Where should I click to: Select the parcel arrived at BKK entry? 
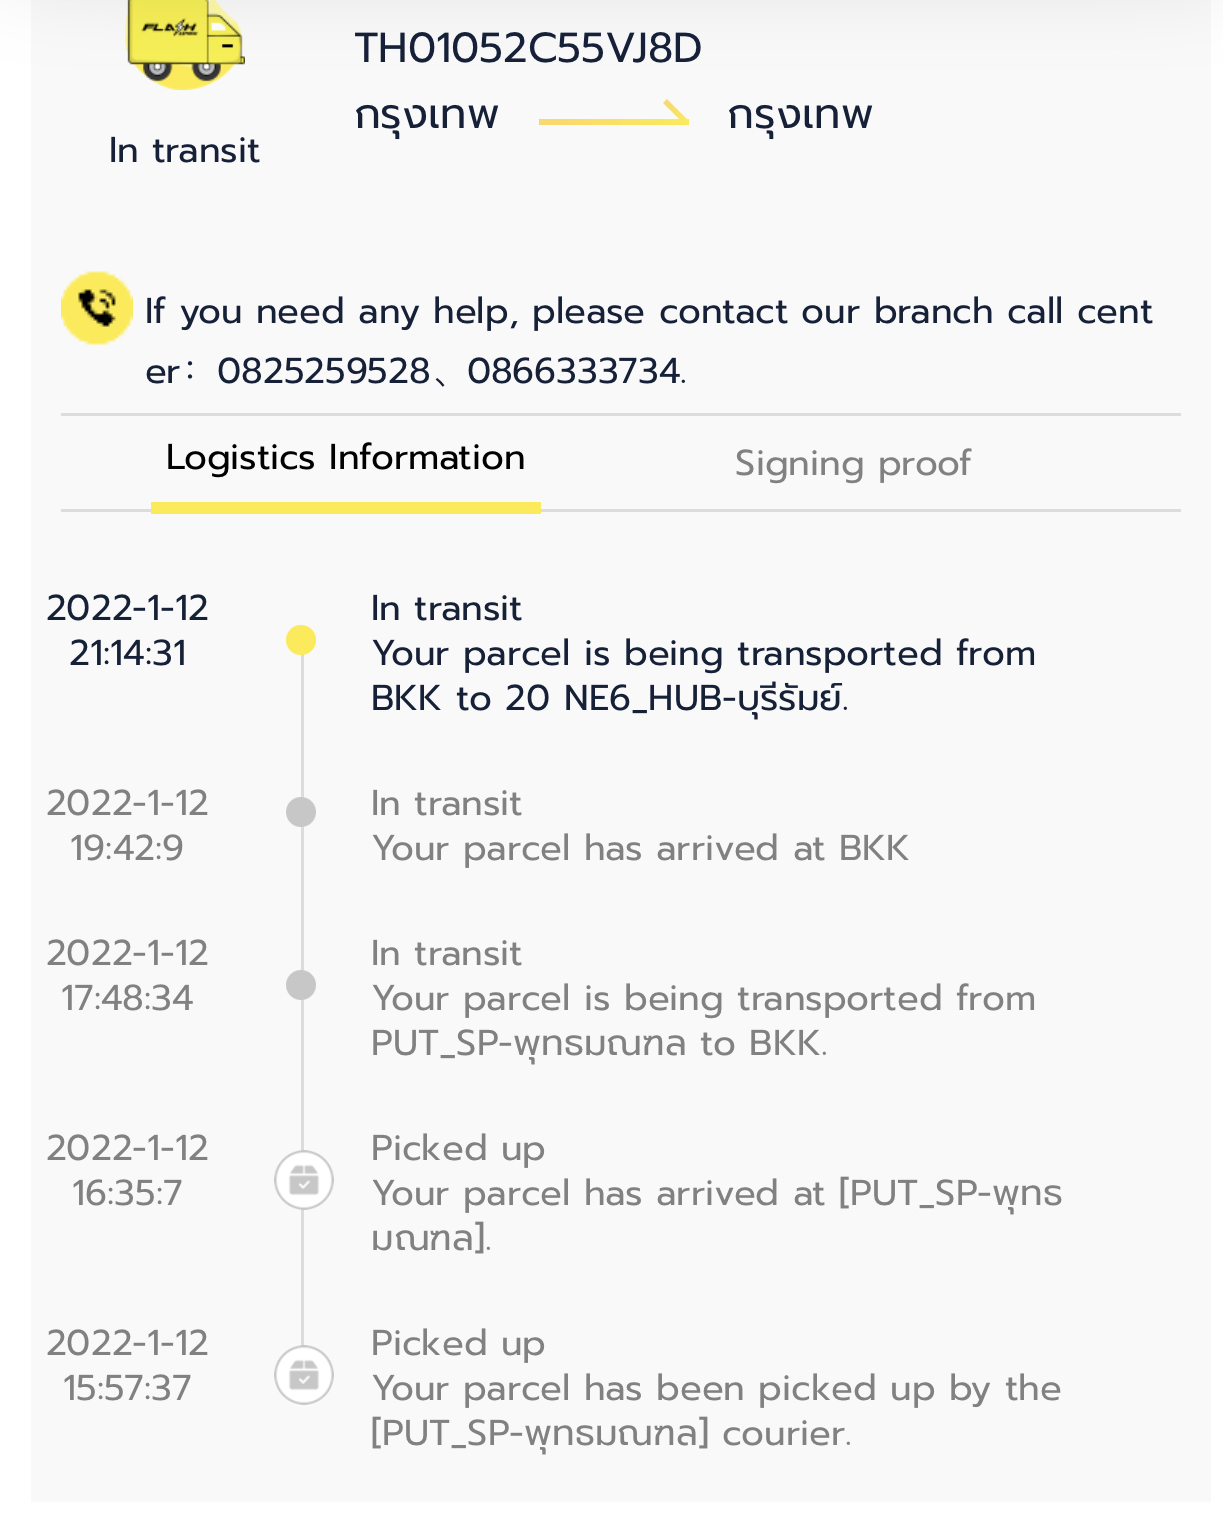click(640, 826)
